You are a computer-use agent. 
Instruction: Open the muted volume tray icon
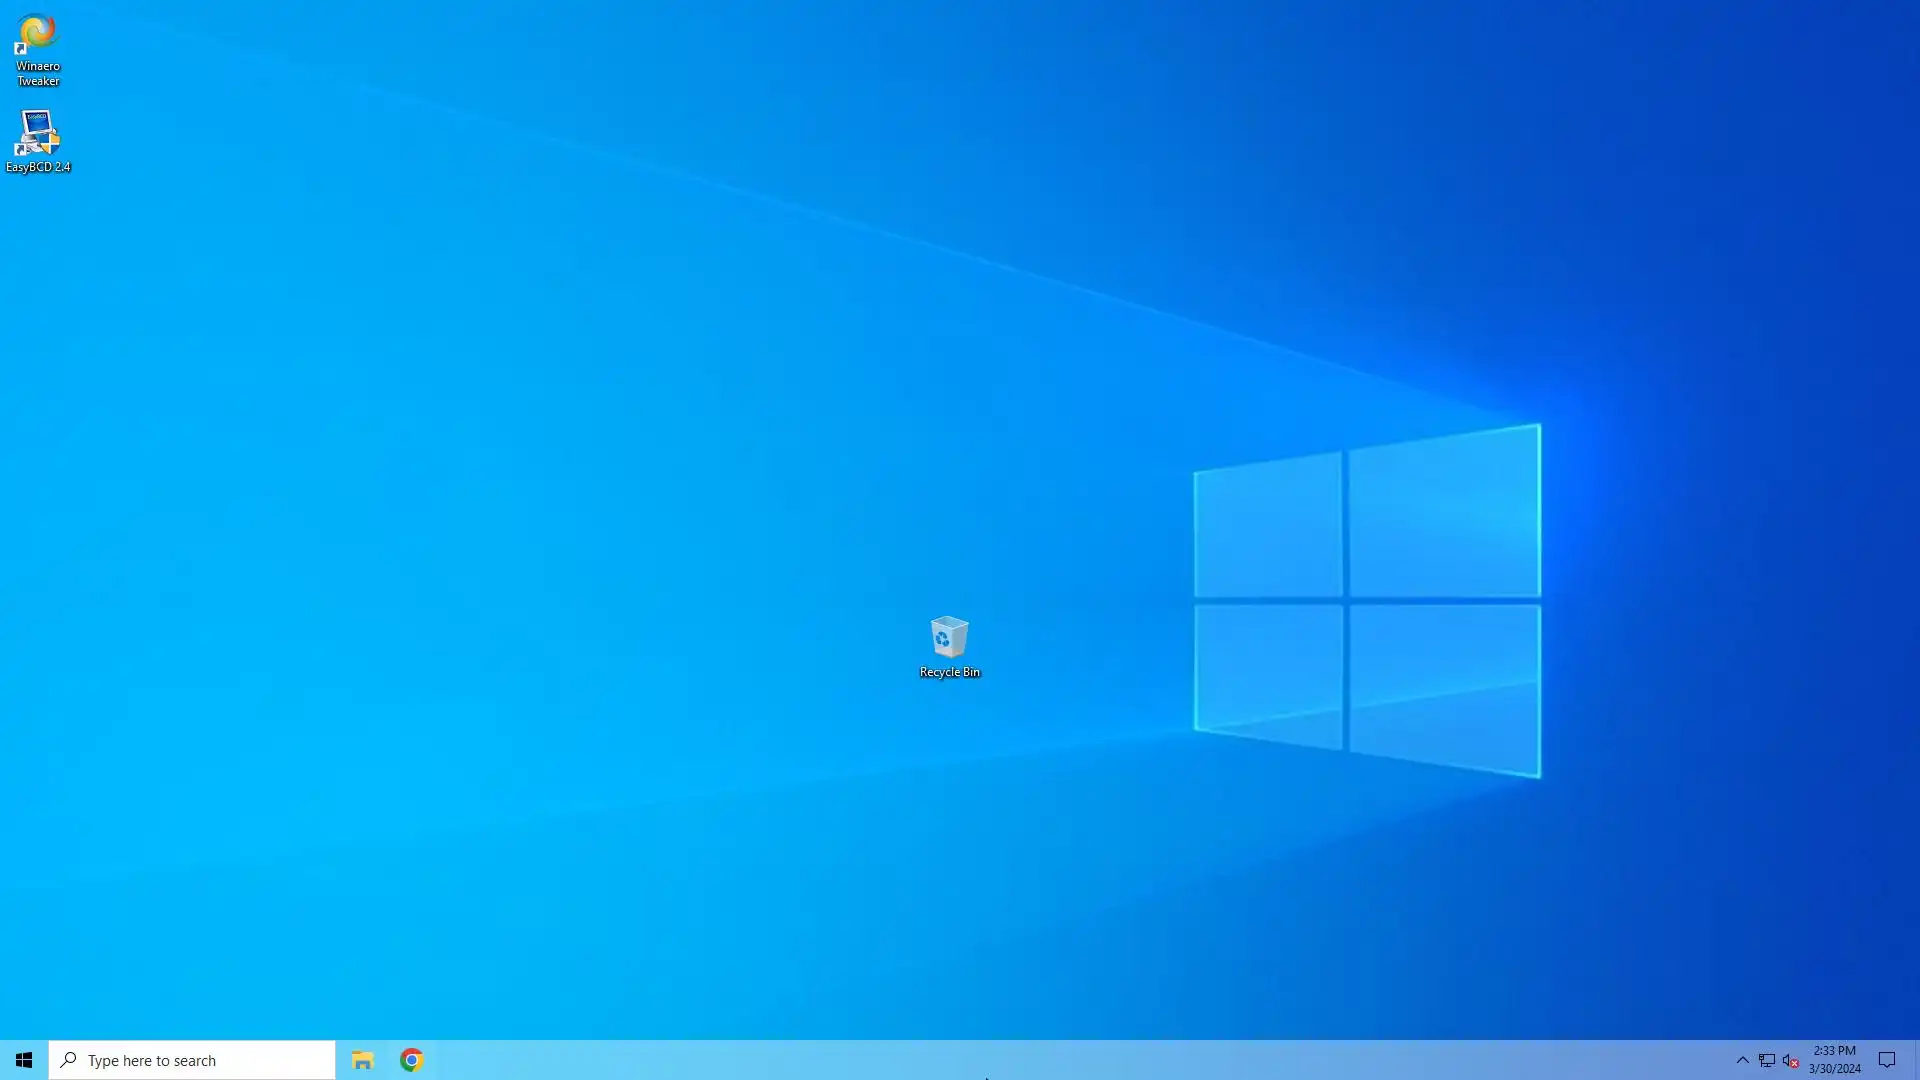(x=1790, y=1060)
